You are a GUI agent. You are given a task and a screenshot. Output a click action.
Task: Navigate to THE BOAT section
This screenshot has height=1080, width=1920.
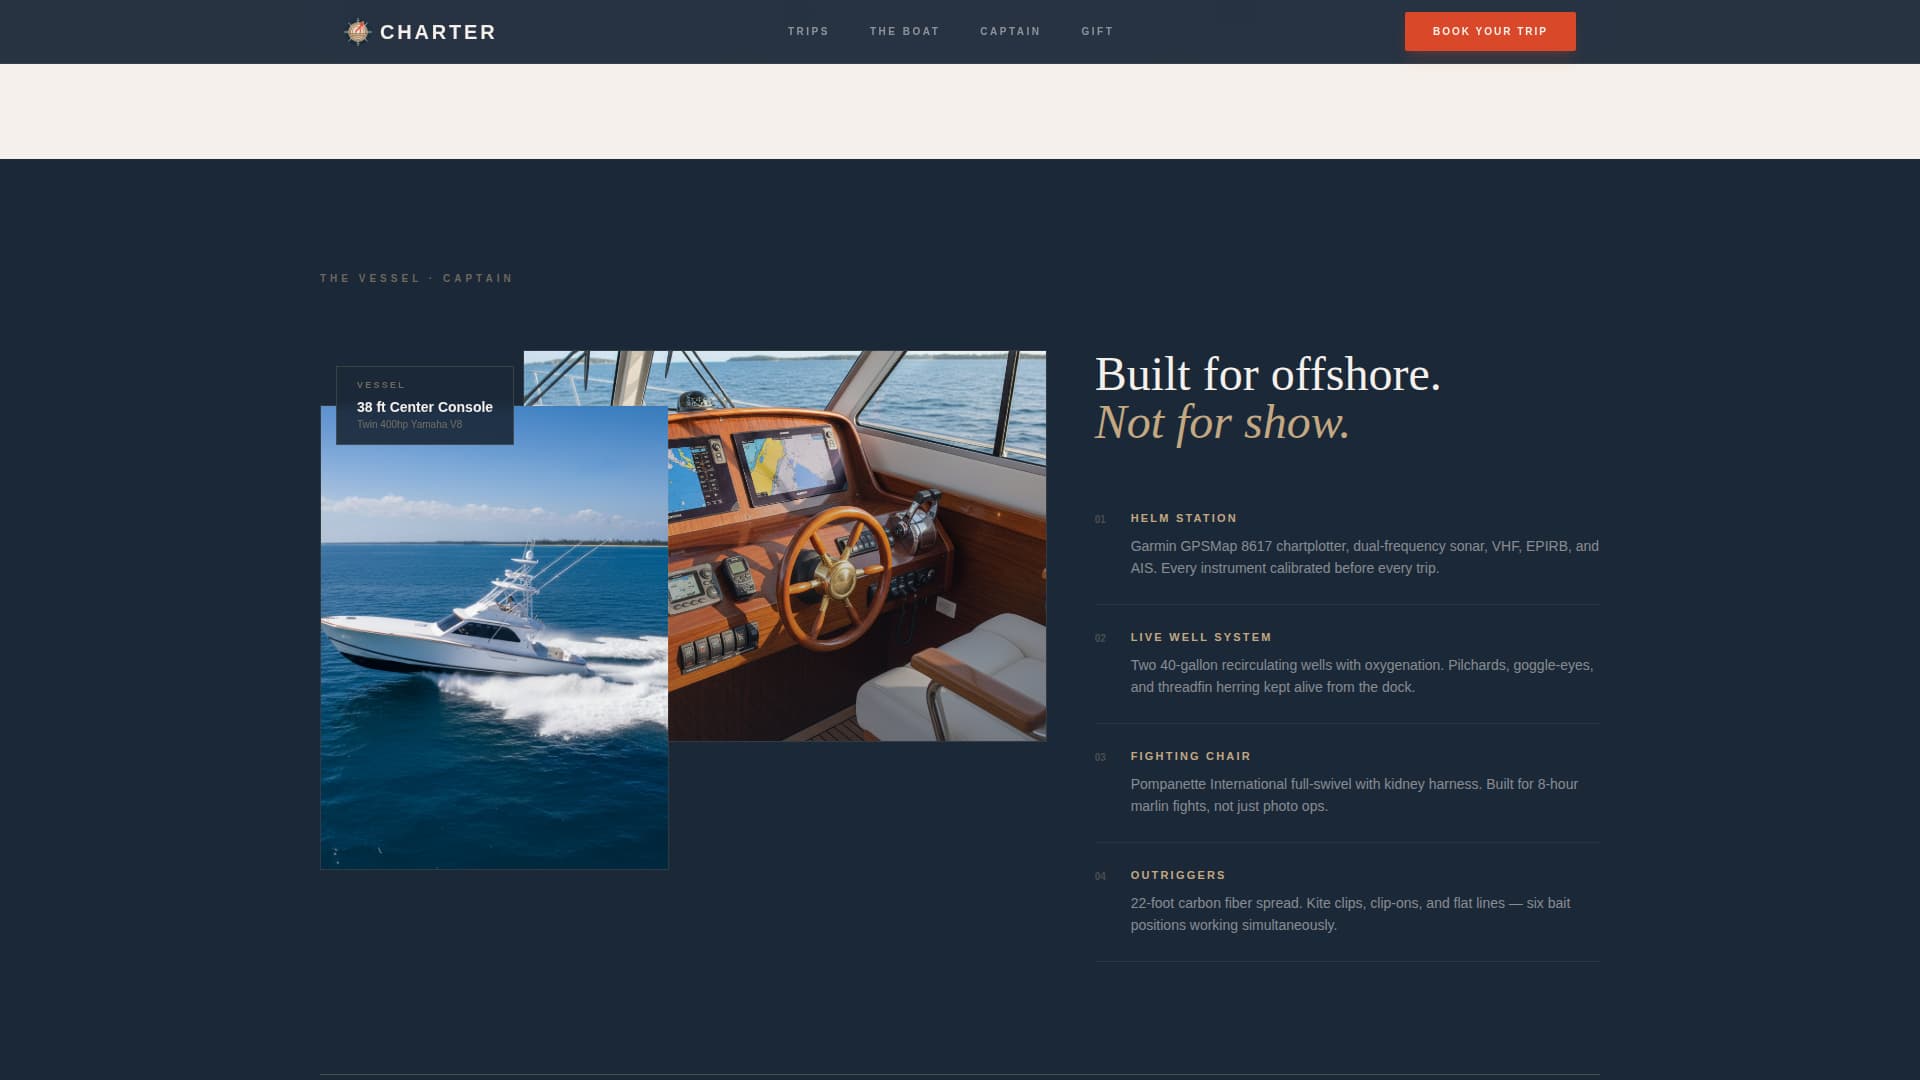click(x=904, y=31)
